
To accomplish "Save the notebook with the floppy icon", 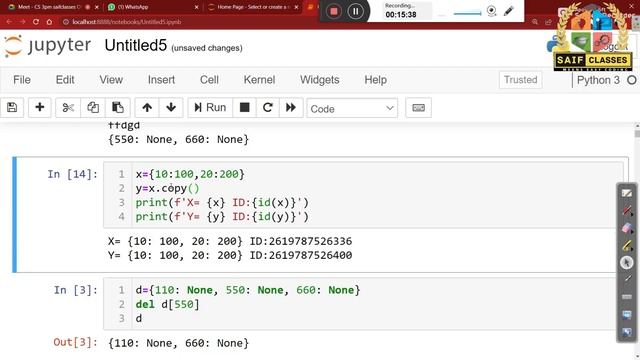I will (12, 108).
